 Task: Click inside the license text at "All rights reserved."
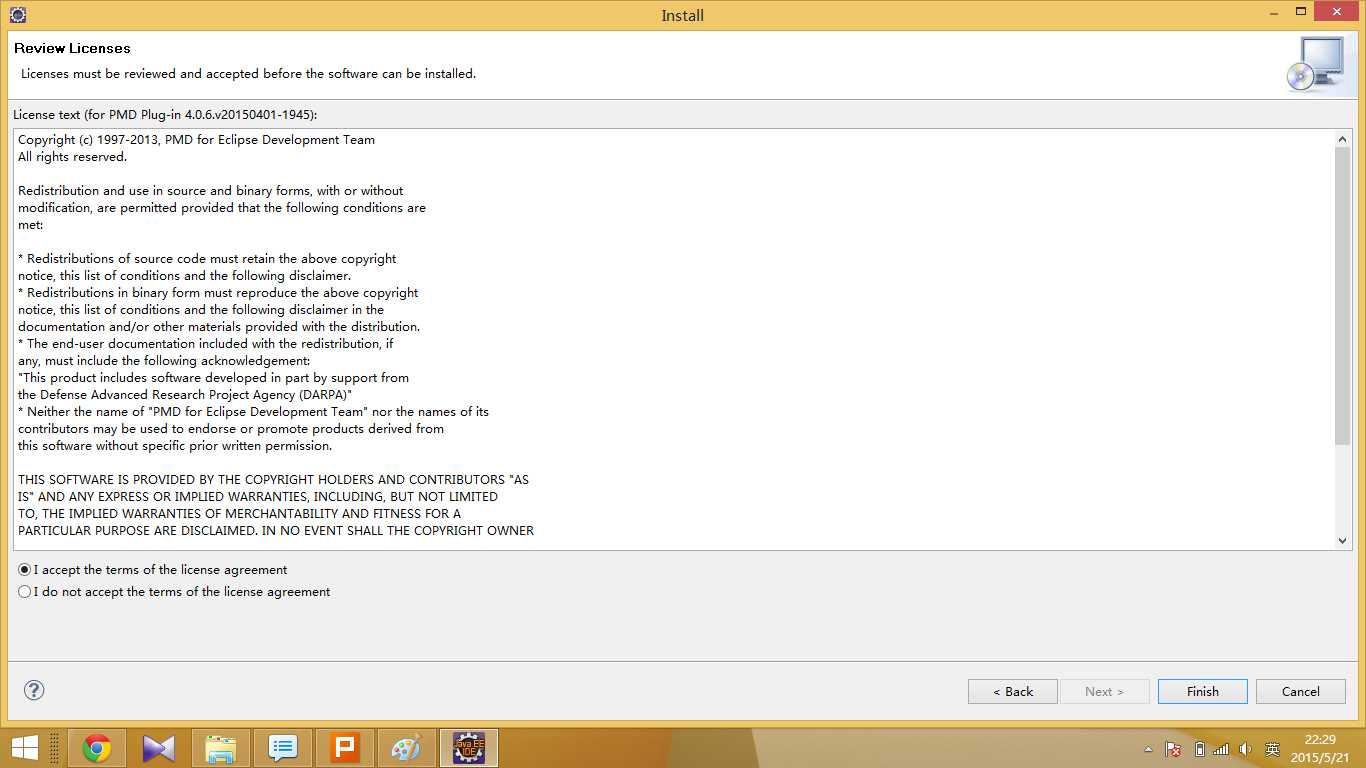pos(73,157)
